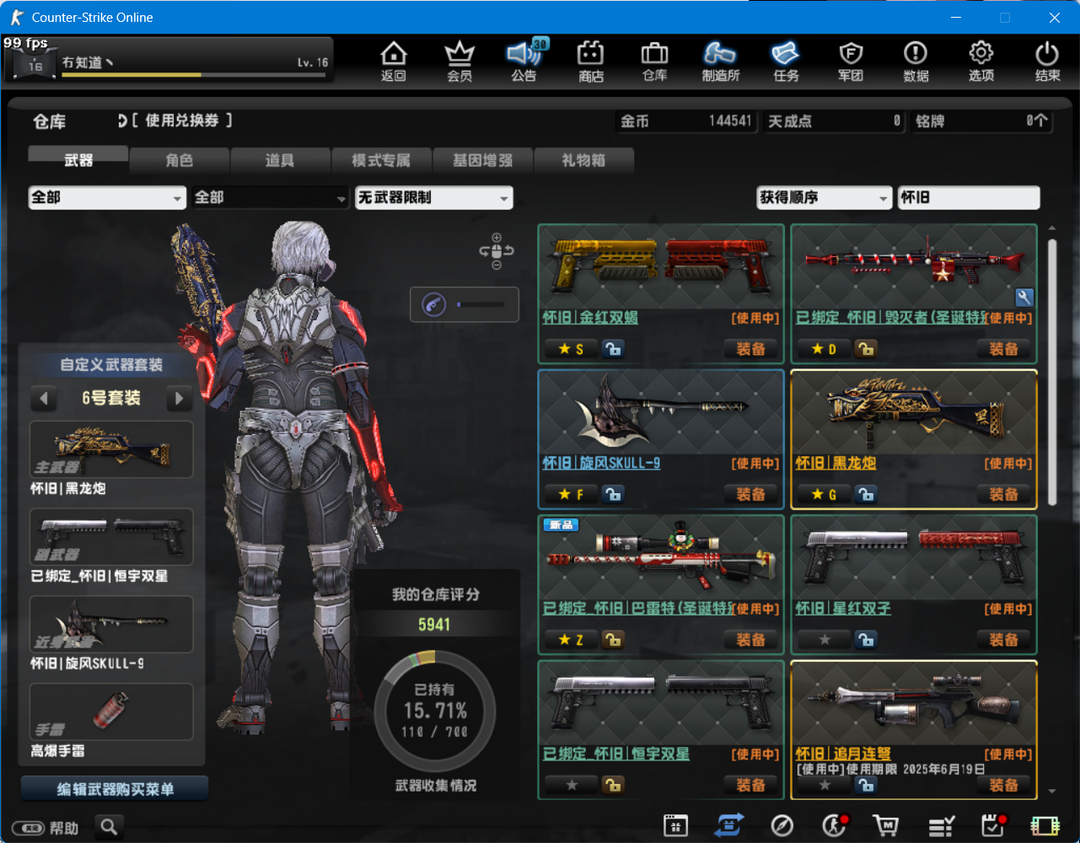Screen dimensions: 1080x843
Task: Click the compass icon in bottom bar
Action: (782, 825)
